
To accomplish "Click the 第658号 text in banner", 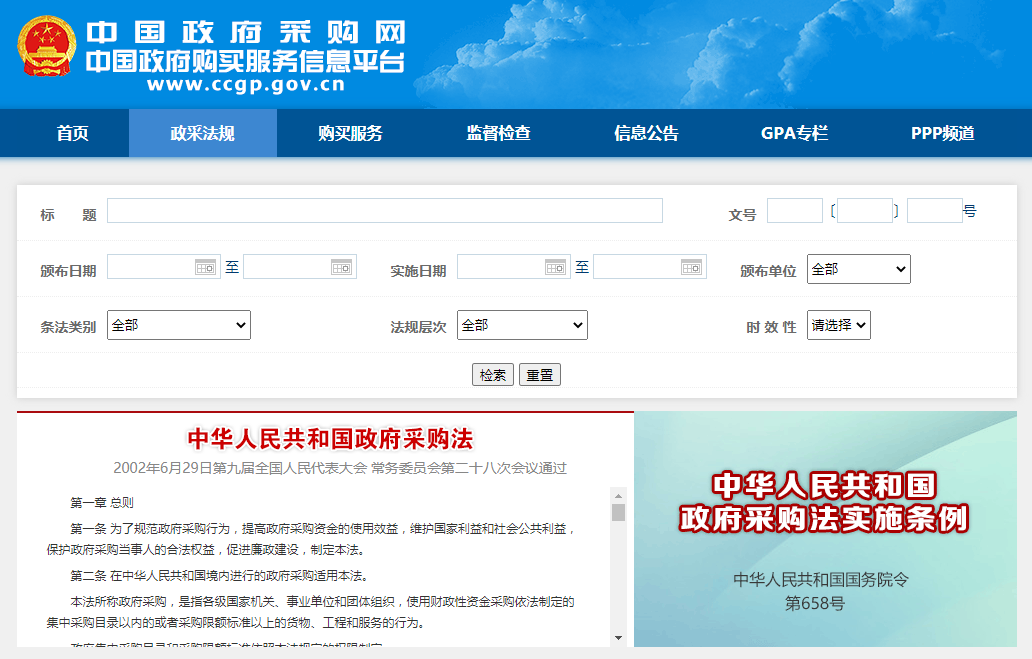I will [x=815, y=603].
